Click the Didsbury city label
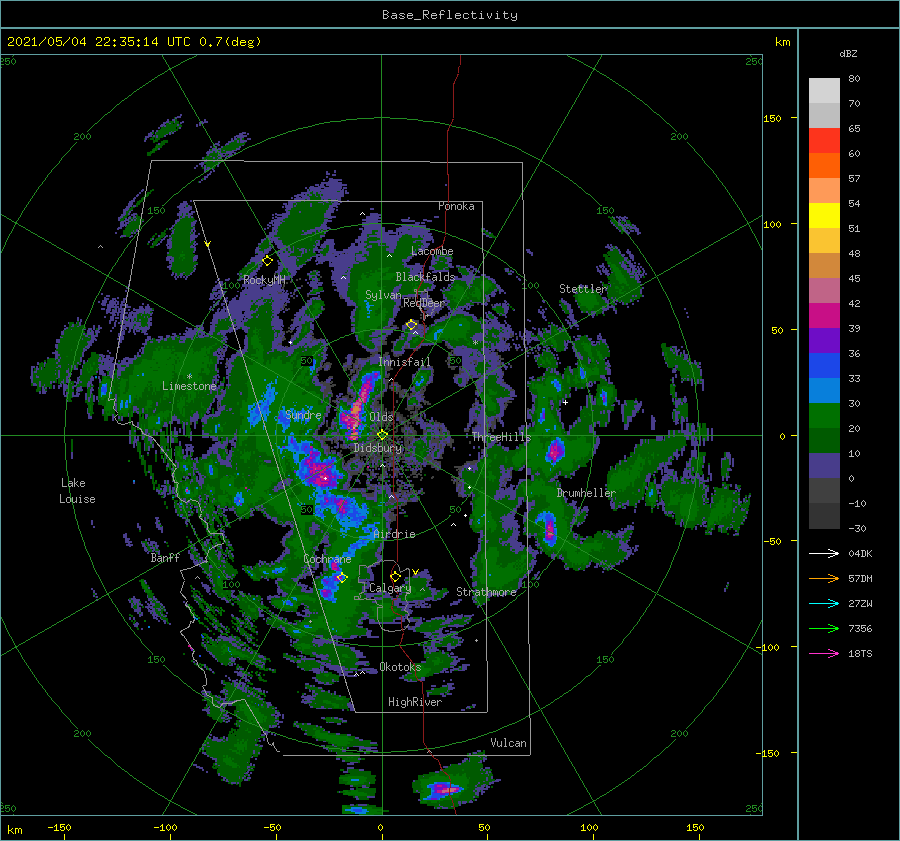Image resolution: width=900 pixels, height=841 pixels. [x=378, y=448]
